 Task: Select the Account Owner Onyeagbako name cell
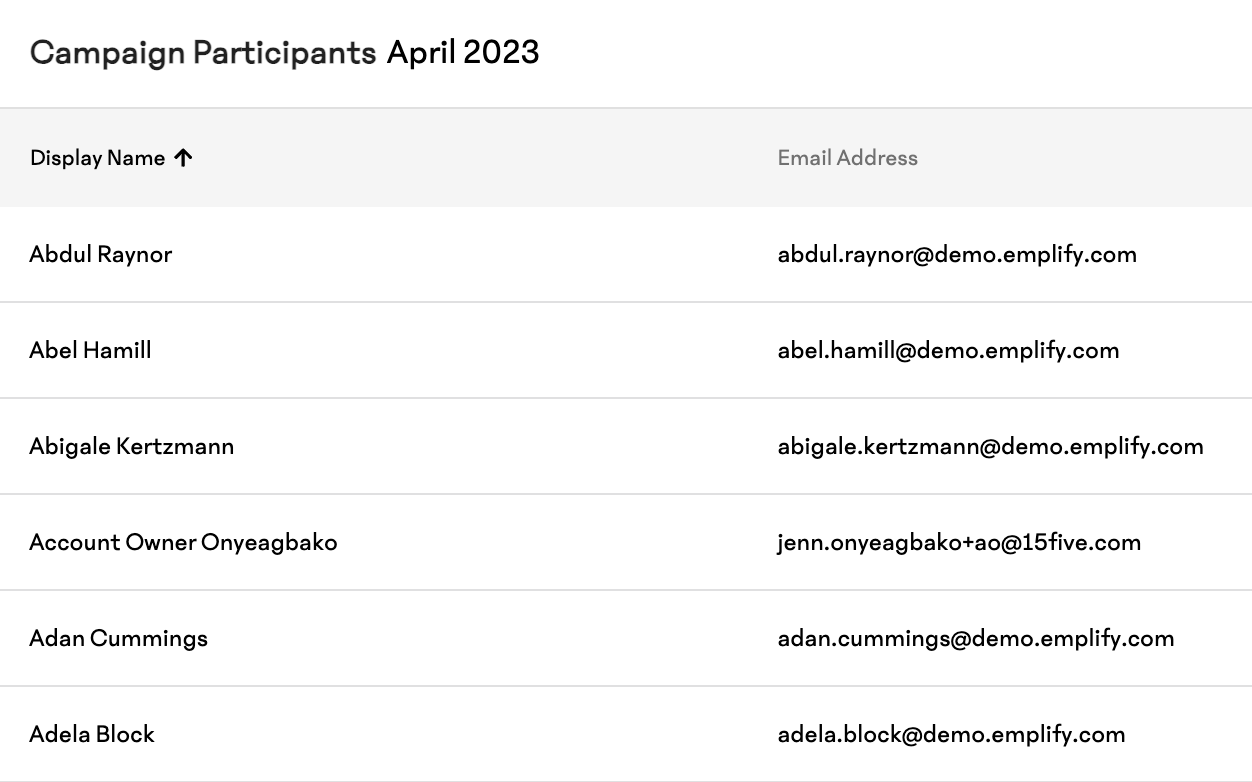pos(184,542)
